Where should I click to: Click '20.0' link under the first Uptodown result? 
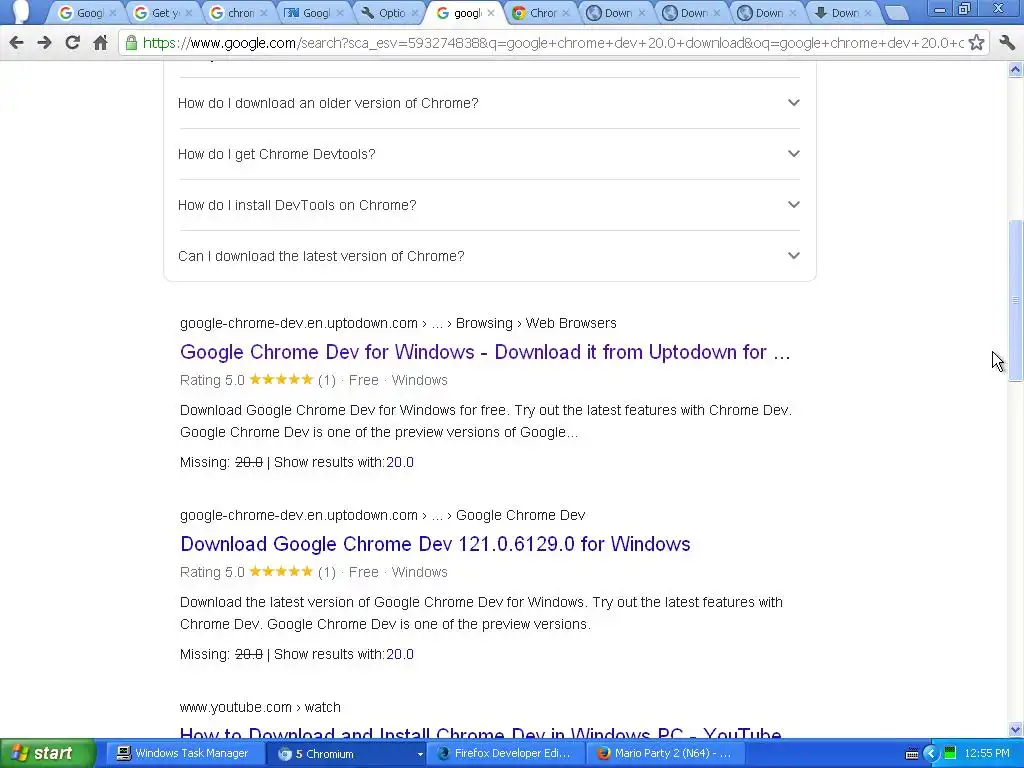[x=400, y=462]
